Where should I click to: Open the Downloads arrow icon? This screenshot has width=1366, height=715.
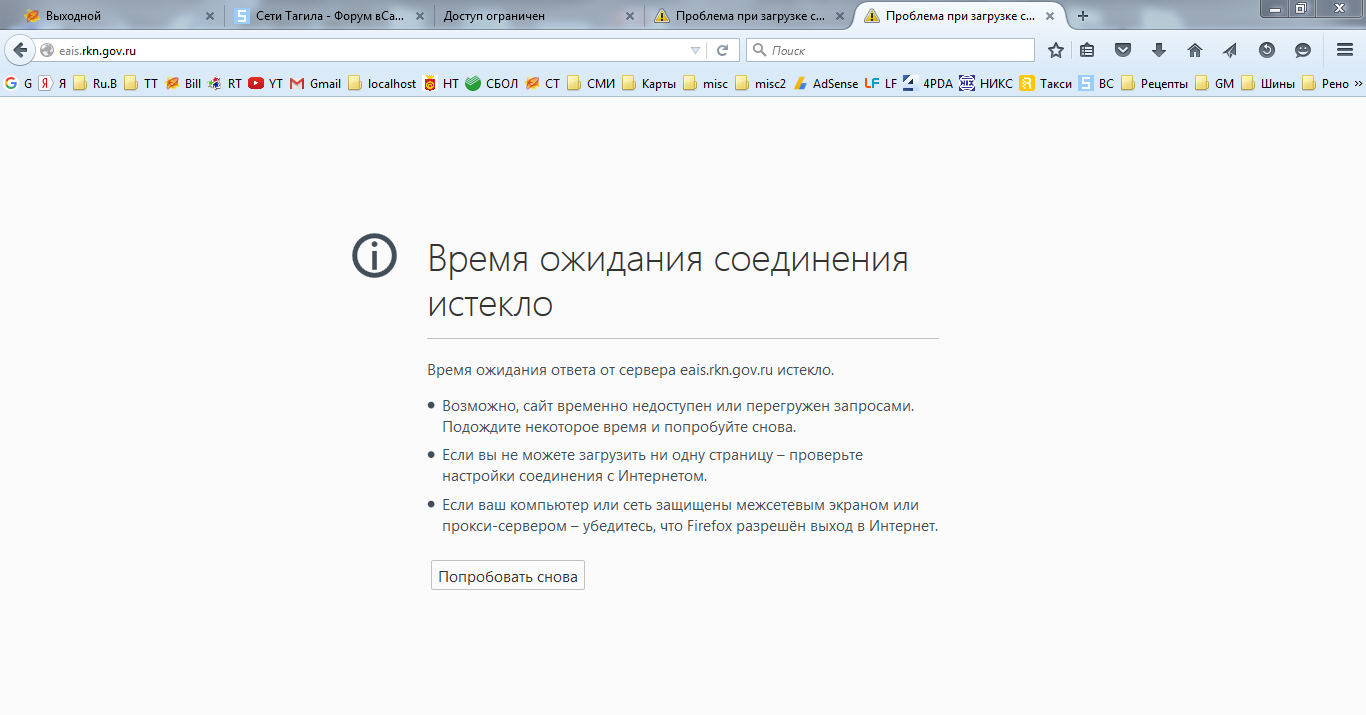(x=1159, y=50)
